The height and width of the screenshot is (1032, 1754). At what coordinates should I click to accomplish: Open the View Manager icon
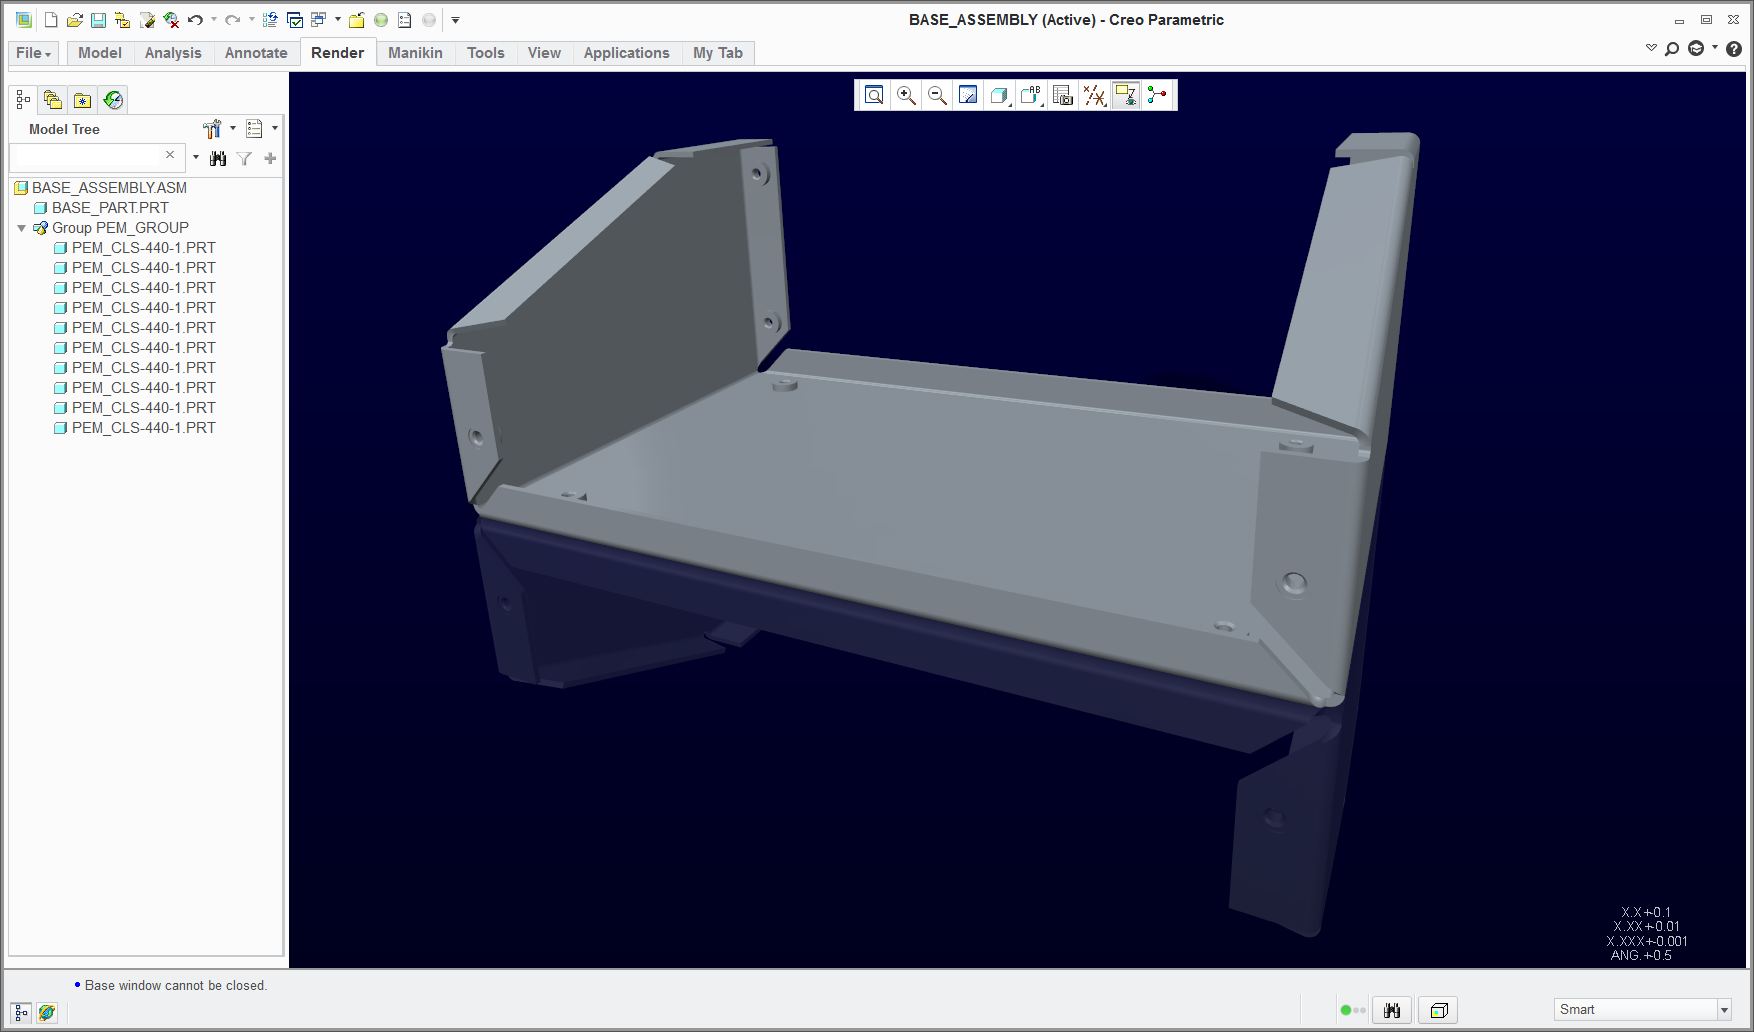pos(1061,95)
